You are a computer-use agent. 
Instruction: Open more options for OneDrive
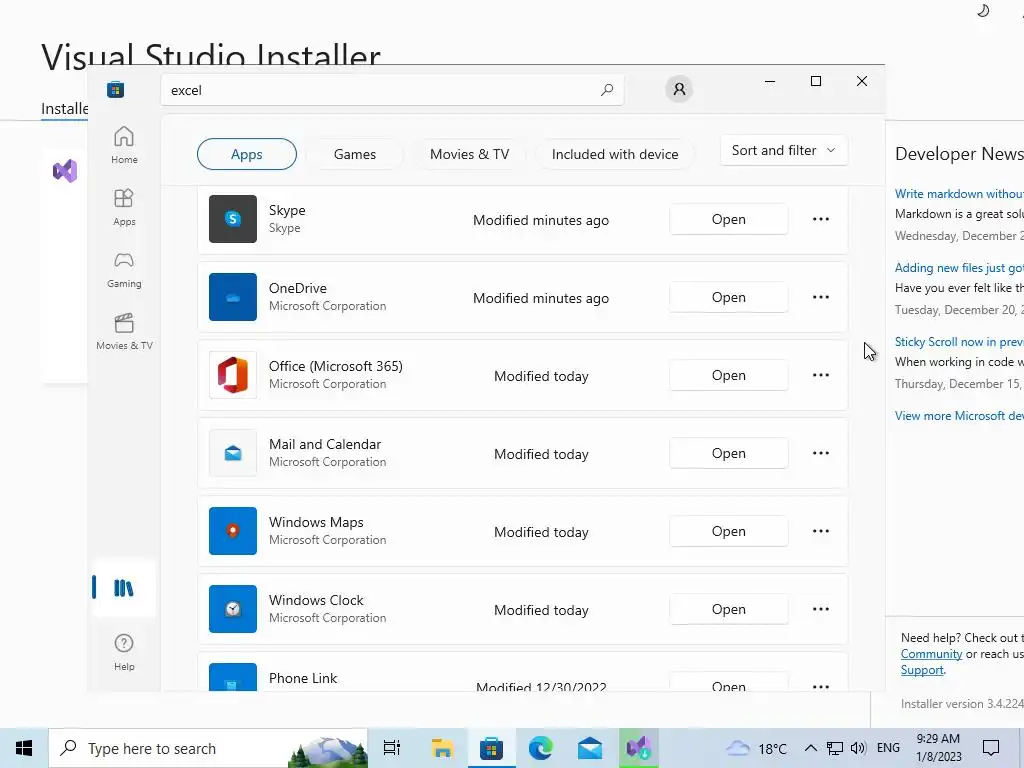821,297
